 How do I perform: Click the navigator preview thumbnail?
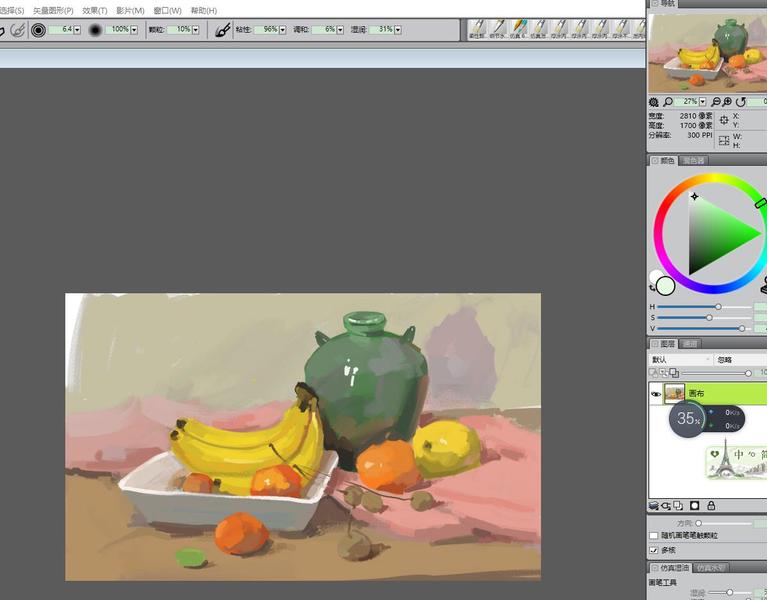click(x=707, y=53)
